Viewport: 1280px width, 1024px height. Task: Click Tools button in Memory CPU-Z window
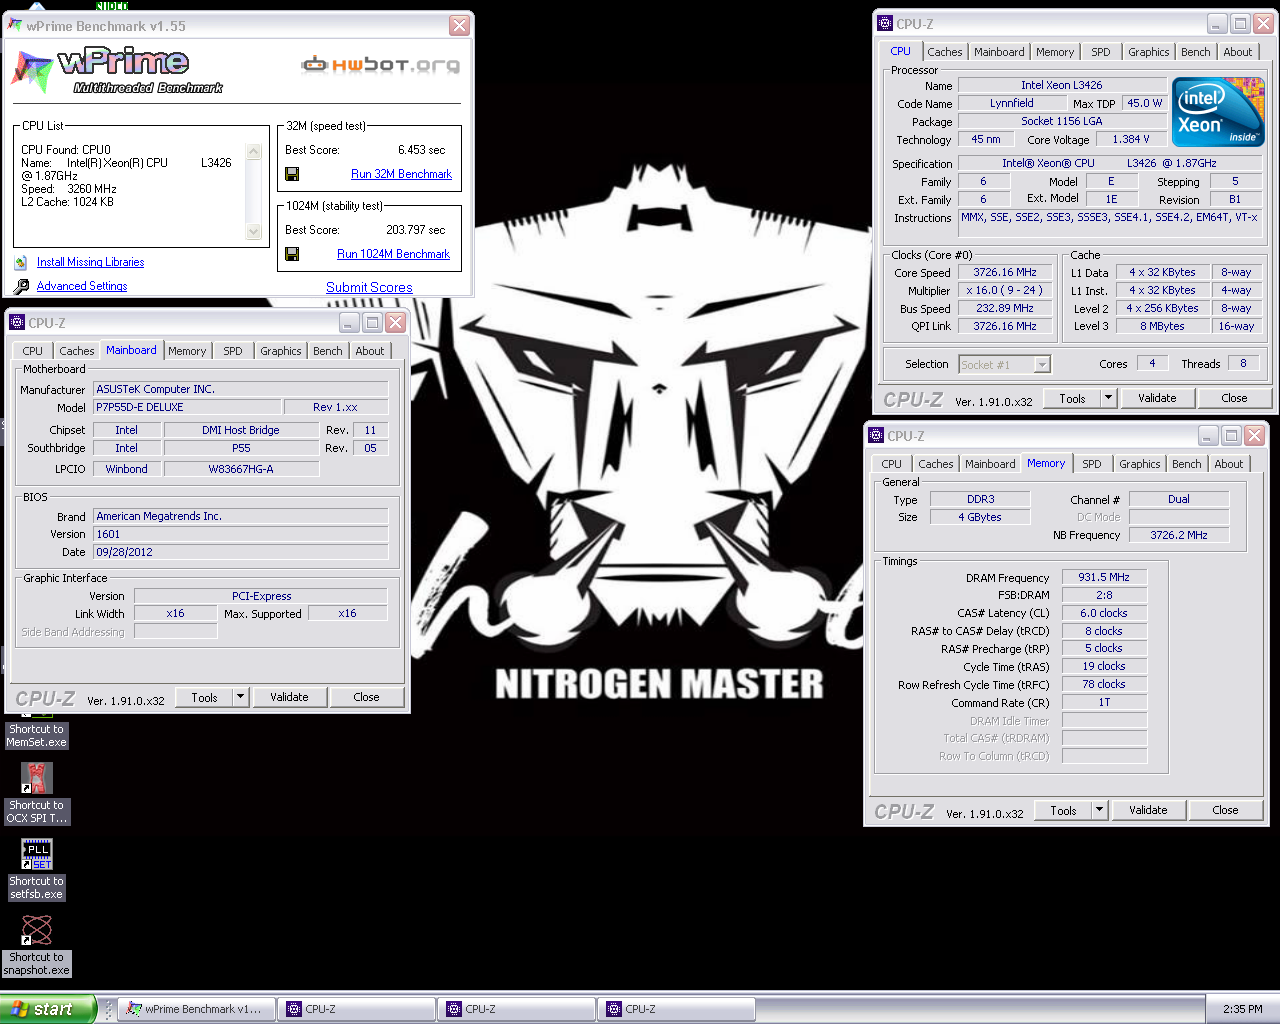coord(1063,810)
